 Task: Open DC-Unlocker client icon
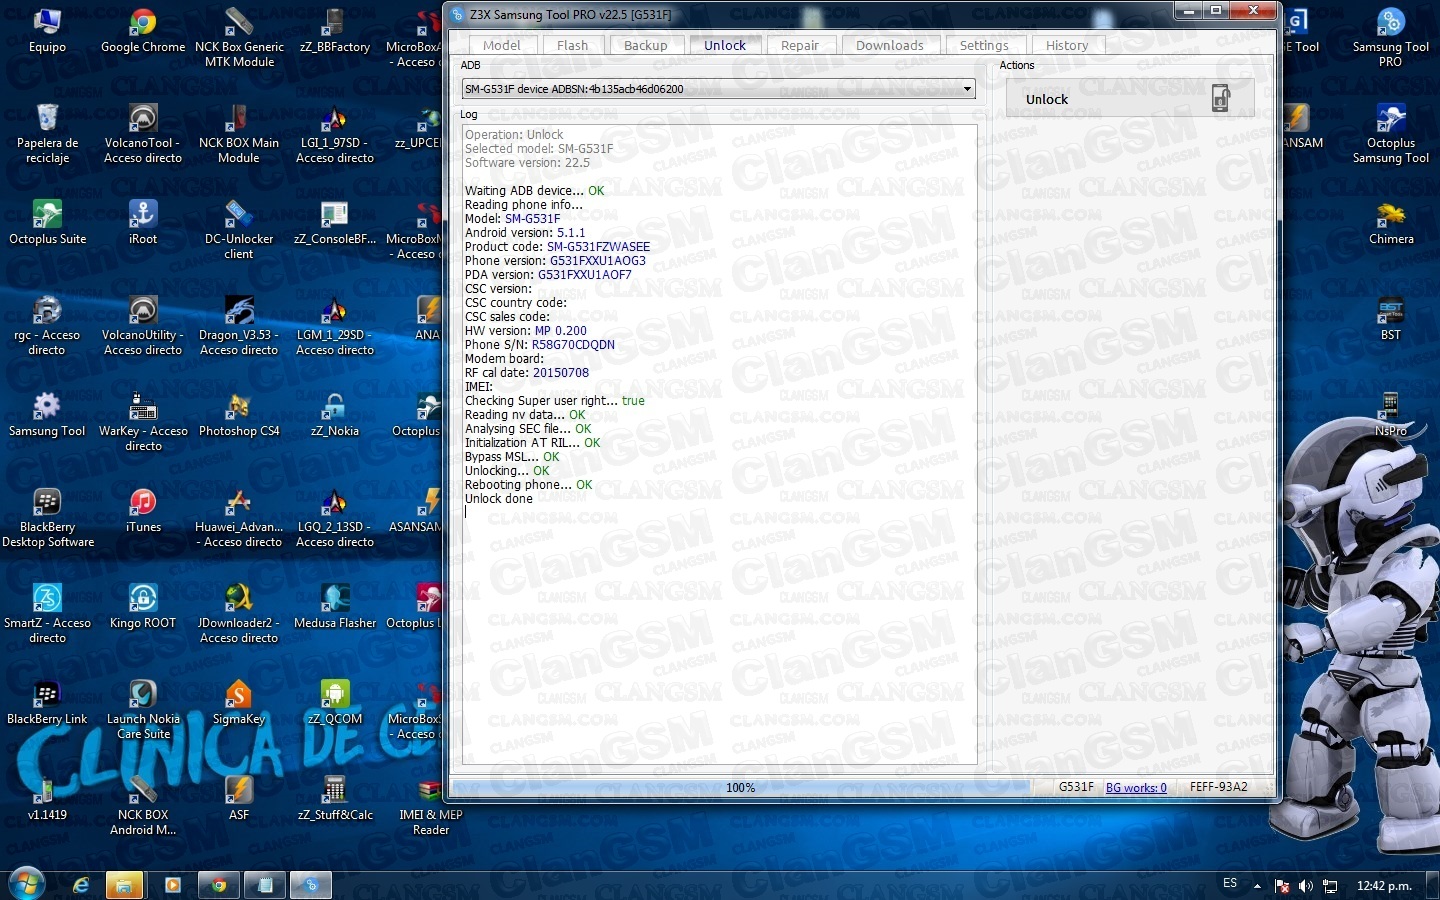239,230
